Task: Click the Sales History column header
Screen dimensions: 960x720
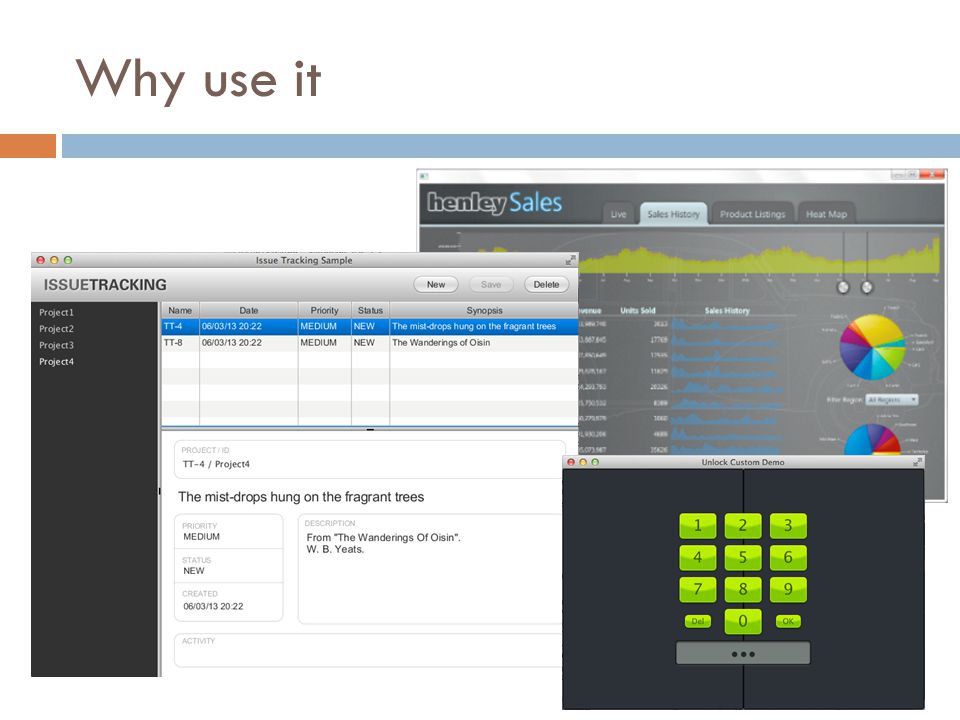Action: pyautogui.click(x=727, y=310)
